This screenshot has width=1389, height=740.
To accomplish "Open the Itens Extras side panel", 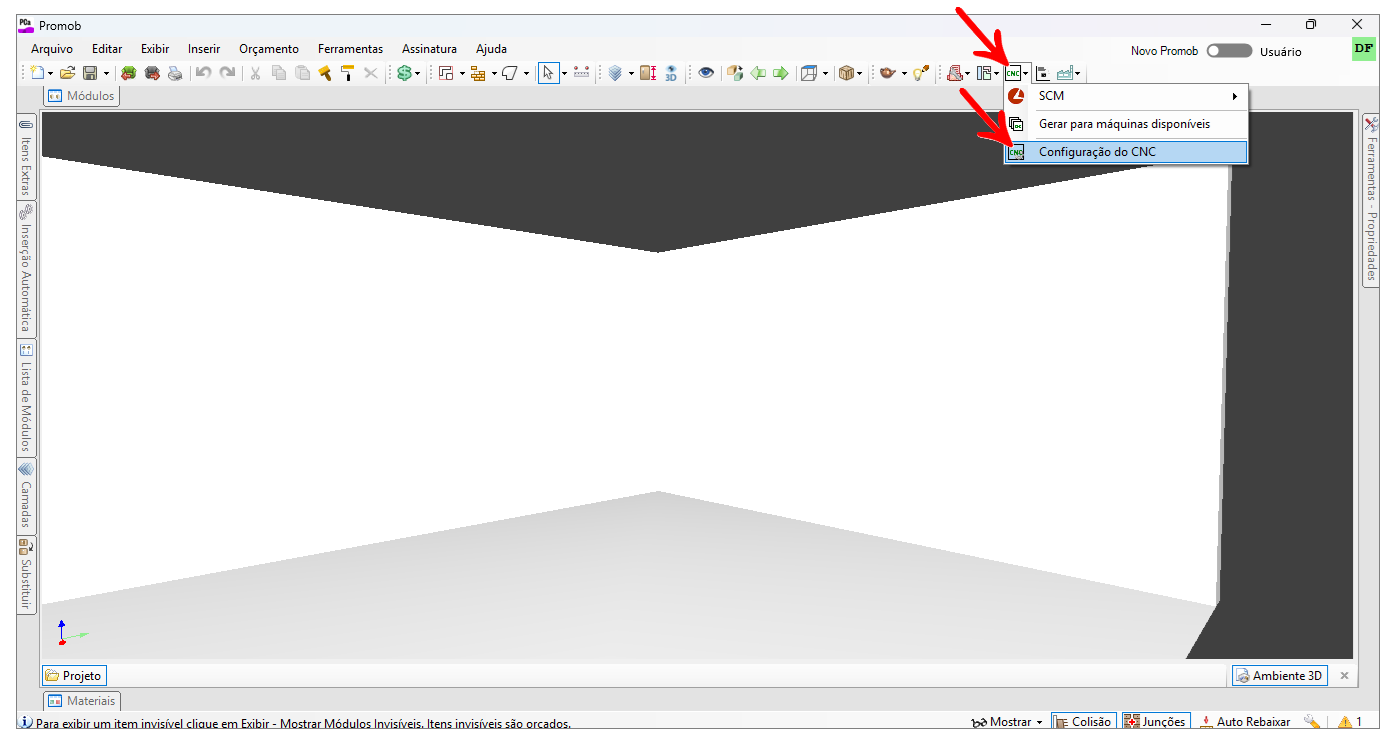I will (x=27, y=158).
